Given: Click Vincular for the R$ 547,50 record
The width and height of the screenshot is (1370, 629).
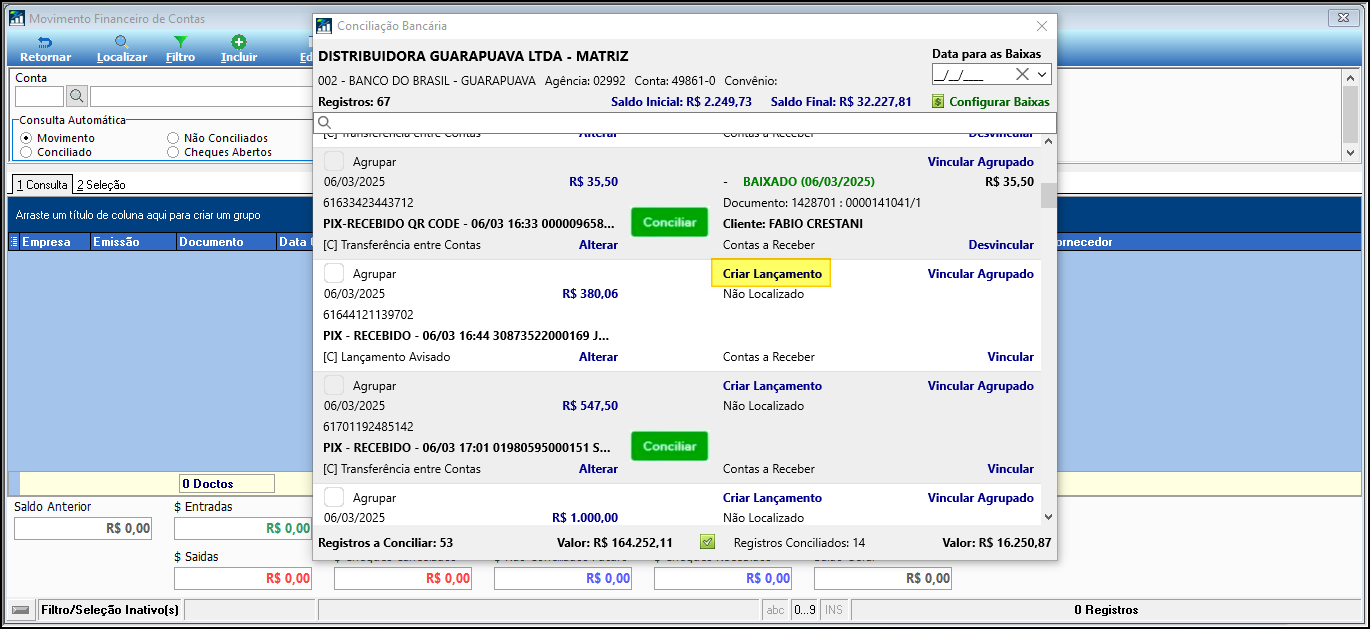Looking at the screenshot, I should coord(1010,468).
